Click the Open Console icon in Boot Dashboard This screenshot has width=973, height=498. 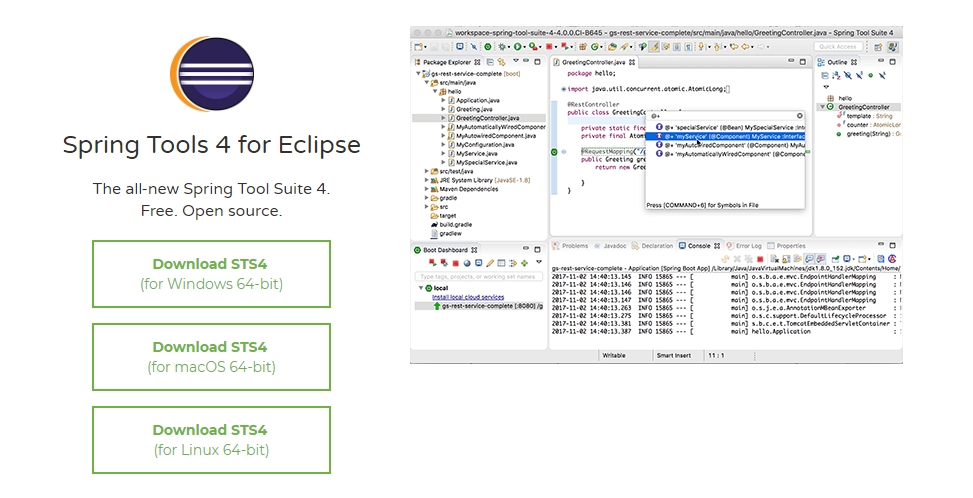pos(478,262)
